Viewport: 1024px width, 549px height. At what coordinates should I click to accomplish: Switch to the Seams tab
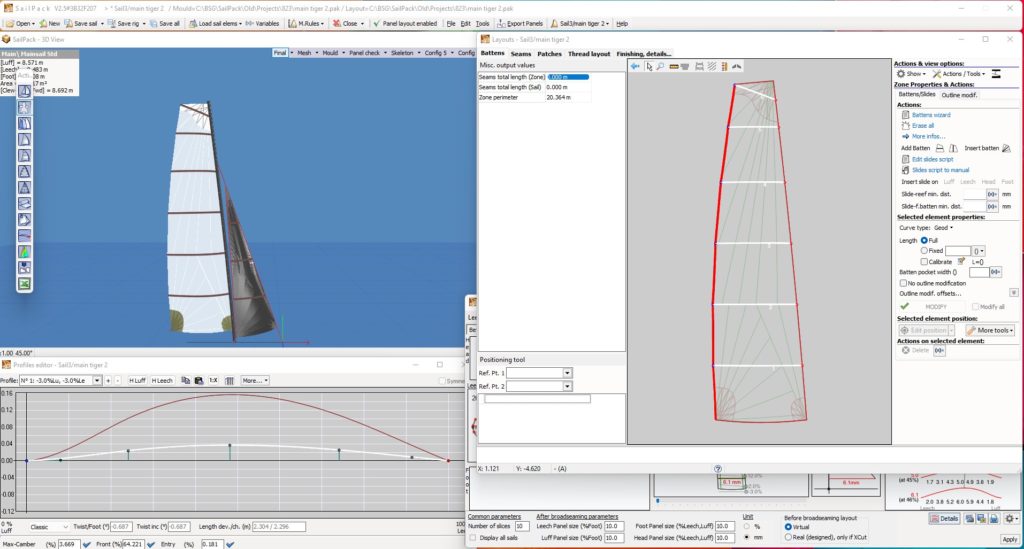520,53
